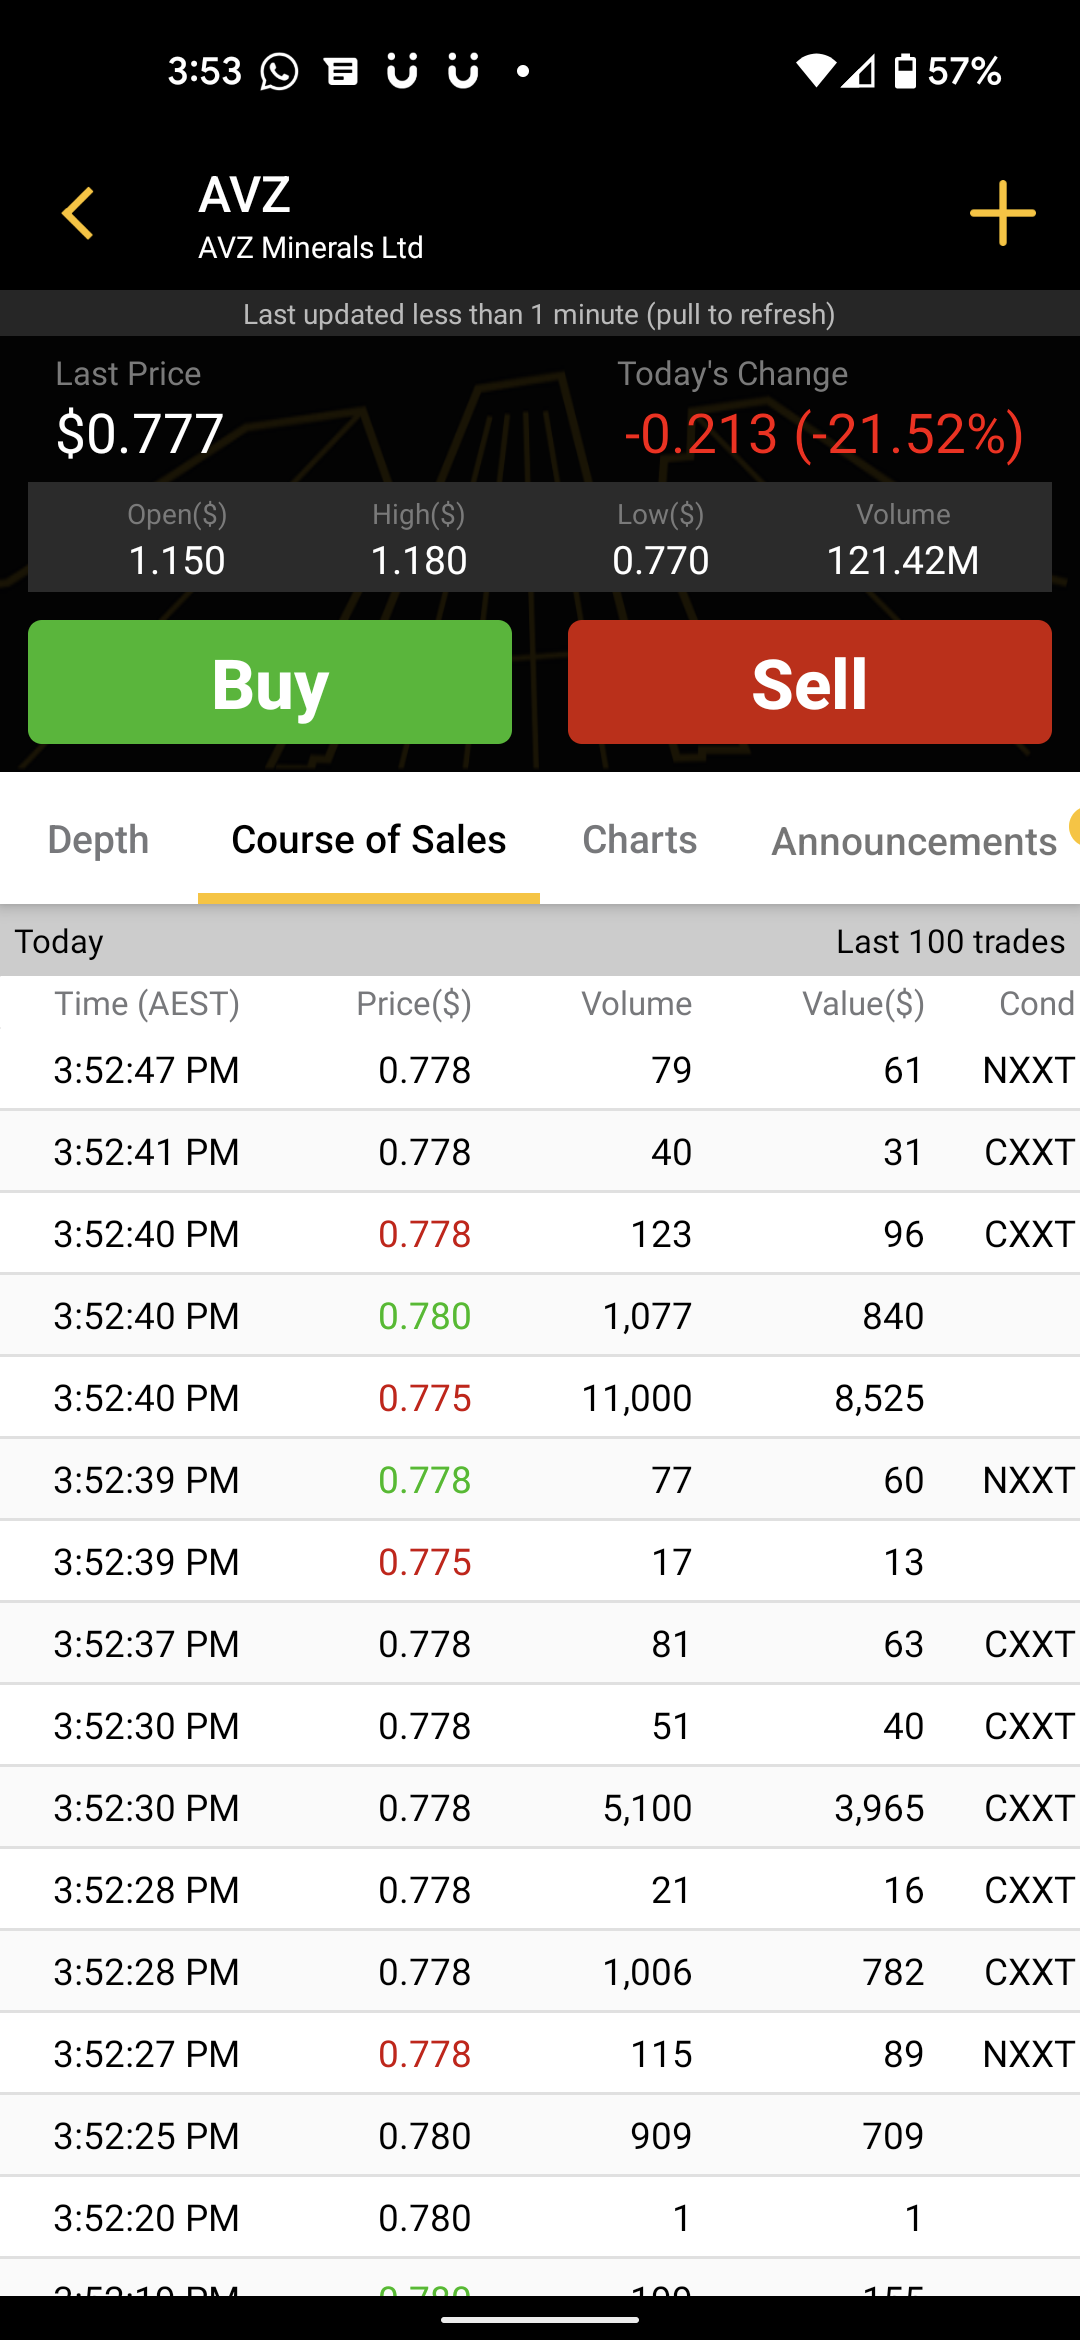
Task: Tap the Value($) column header
Action: 864,1004
